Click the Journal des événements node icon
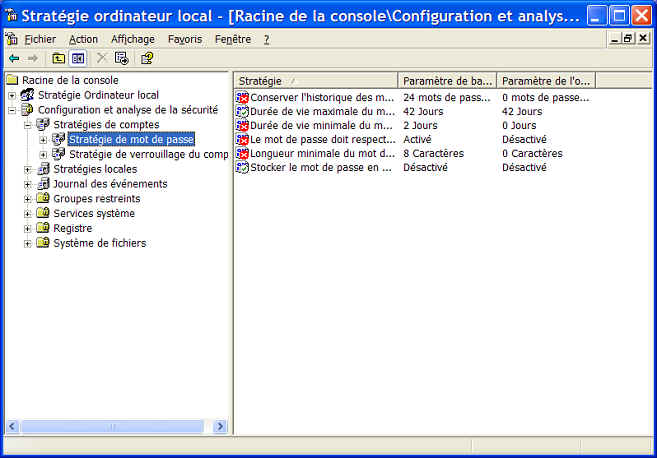Screen dimensions: 657x458 point(43,184)
